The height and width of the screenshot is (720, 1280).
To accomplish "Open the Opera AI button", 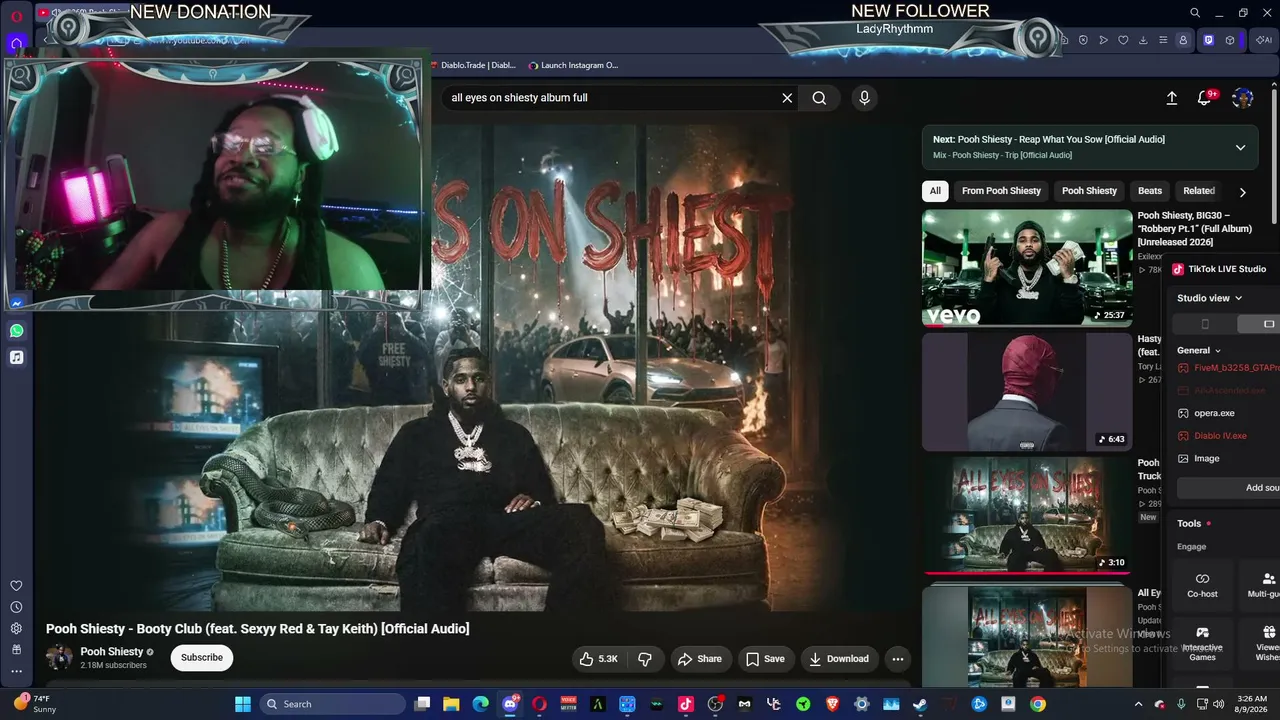I will pos(1264,40).
